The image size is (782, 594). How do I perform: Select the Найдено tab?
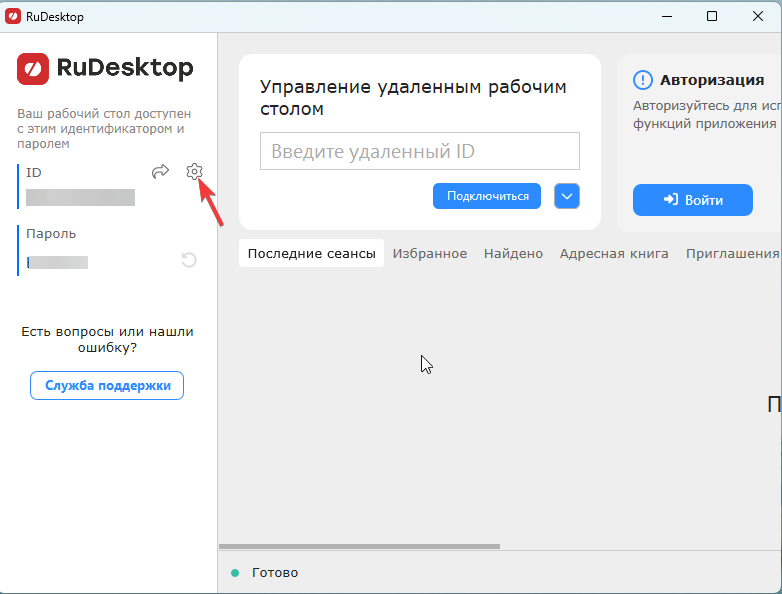[x=513, y=253]
